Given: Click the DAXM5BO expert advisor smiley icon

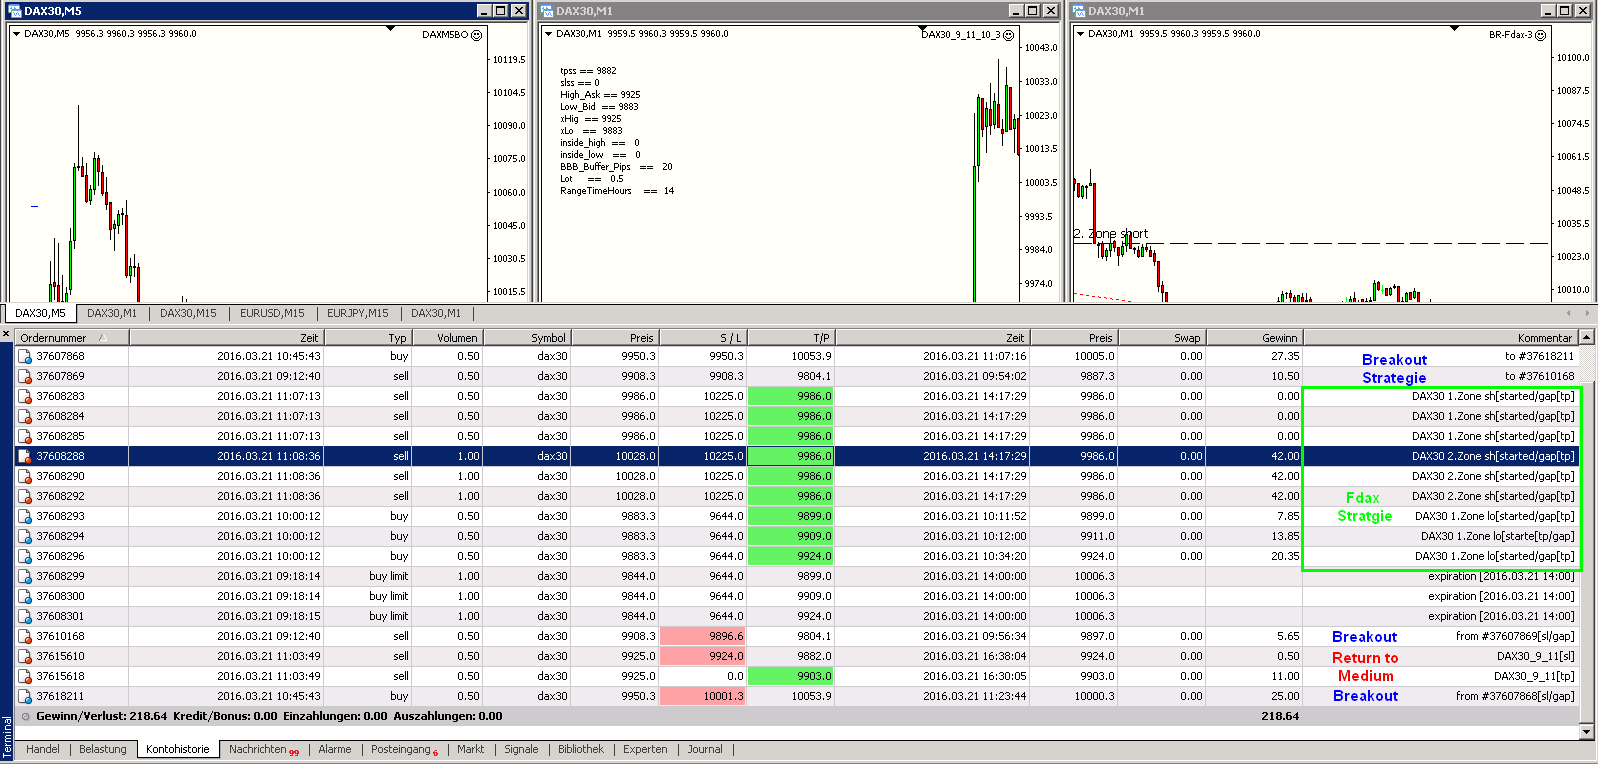Looking at the screenshot, I should [476, 35].
